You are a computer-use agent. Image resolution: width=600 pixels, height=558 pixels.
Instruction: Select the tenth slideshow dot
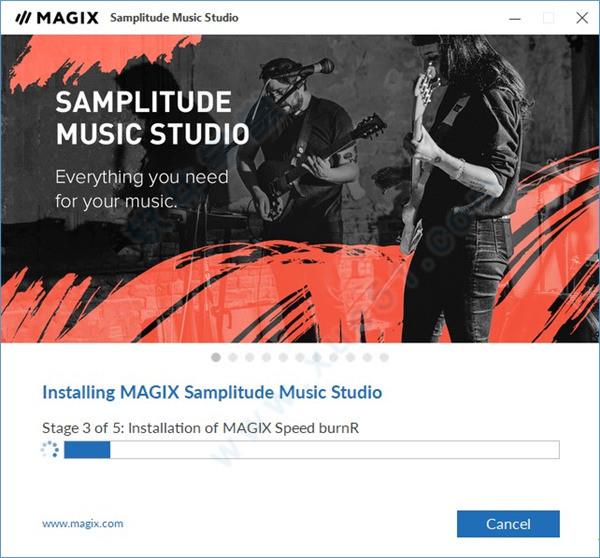[367, 357]
